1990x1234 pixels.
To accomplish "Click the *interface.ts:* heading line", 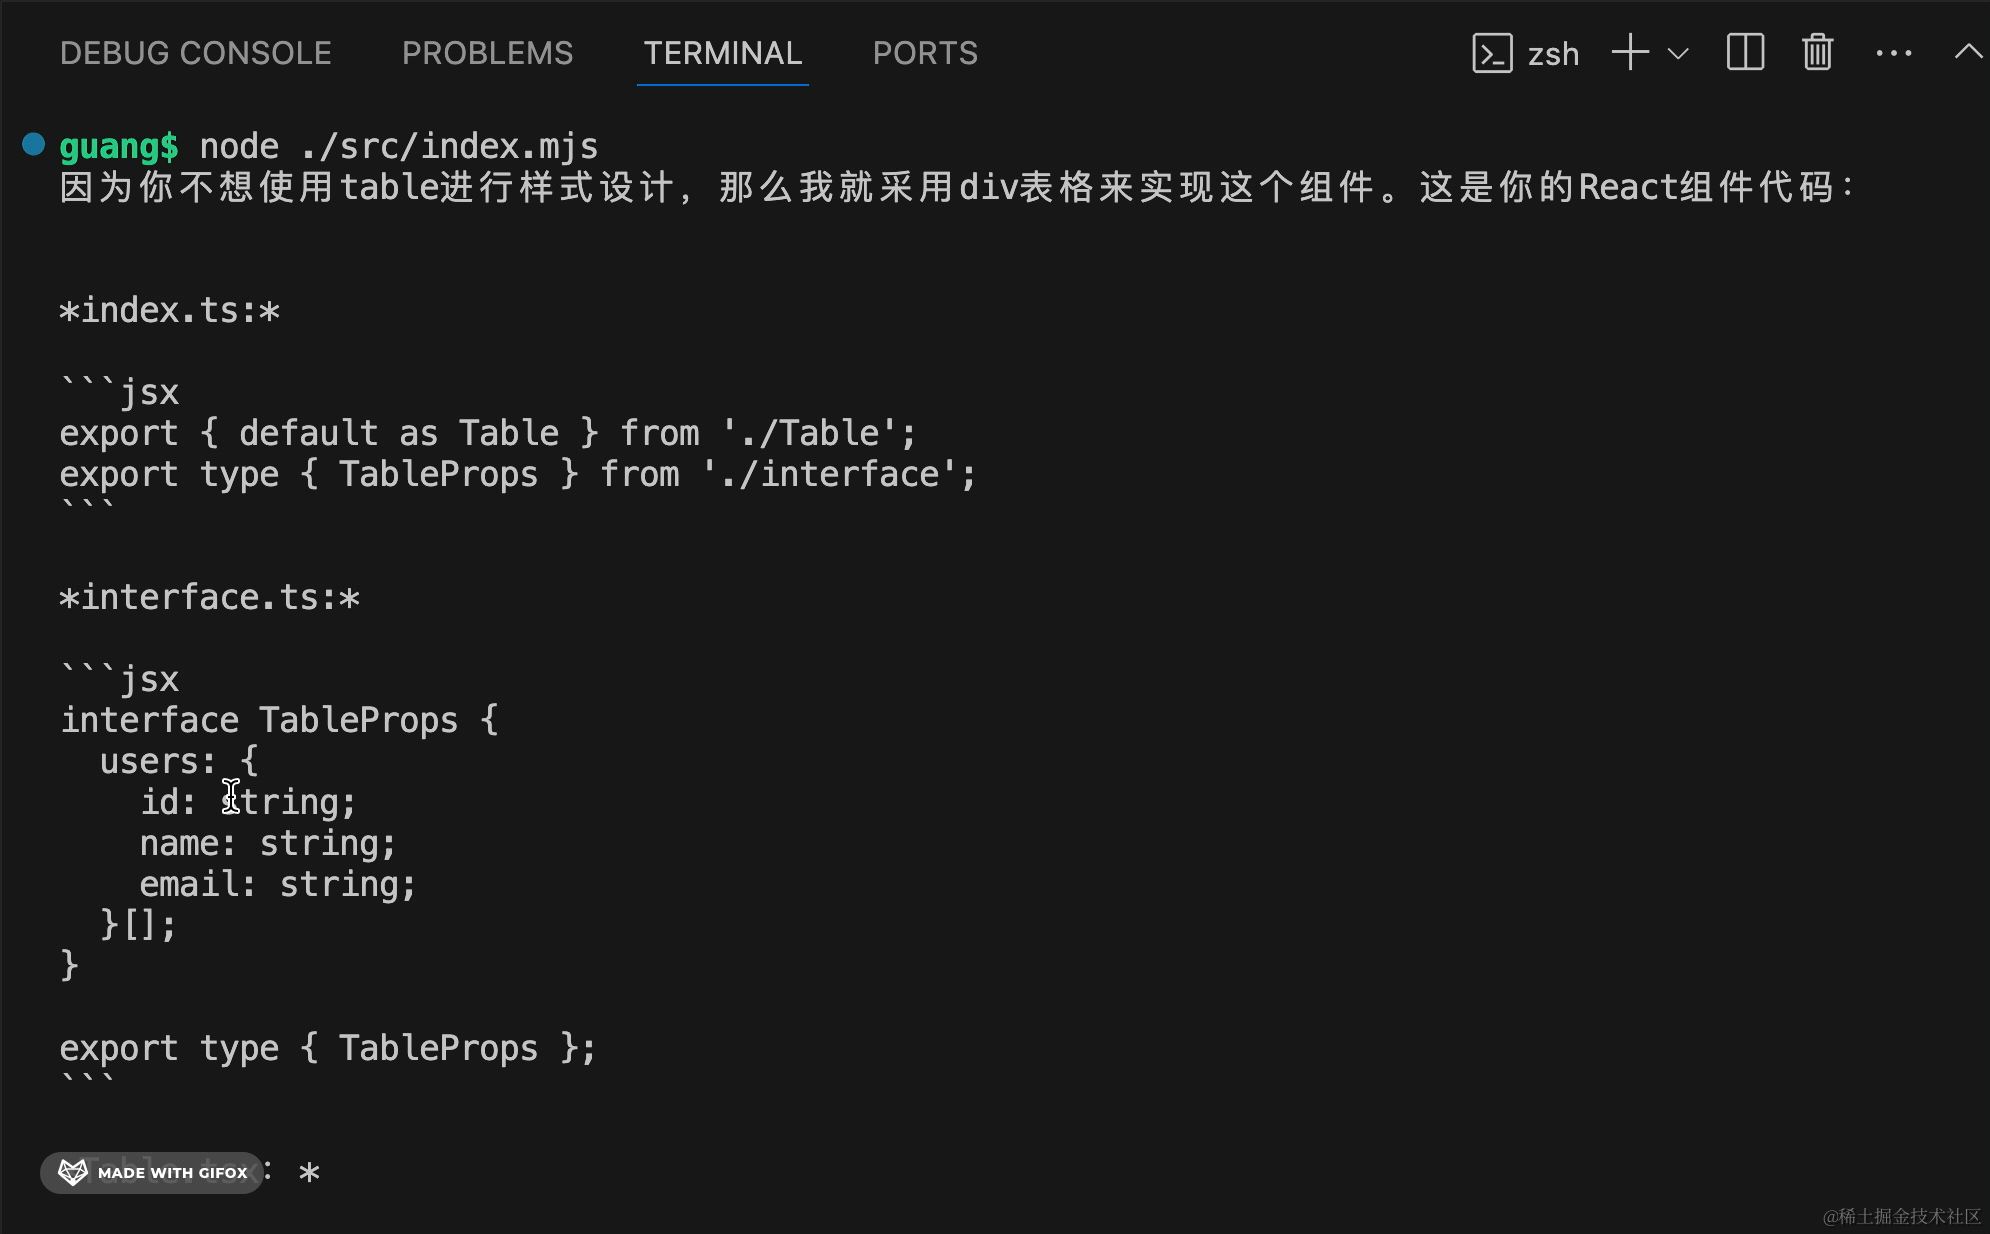I will point(209,597).
